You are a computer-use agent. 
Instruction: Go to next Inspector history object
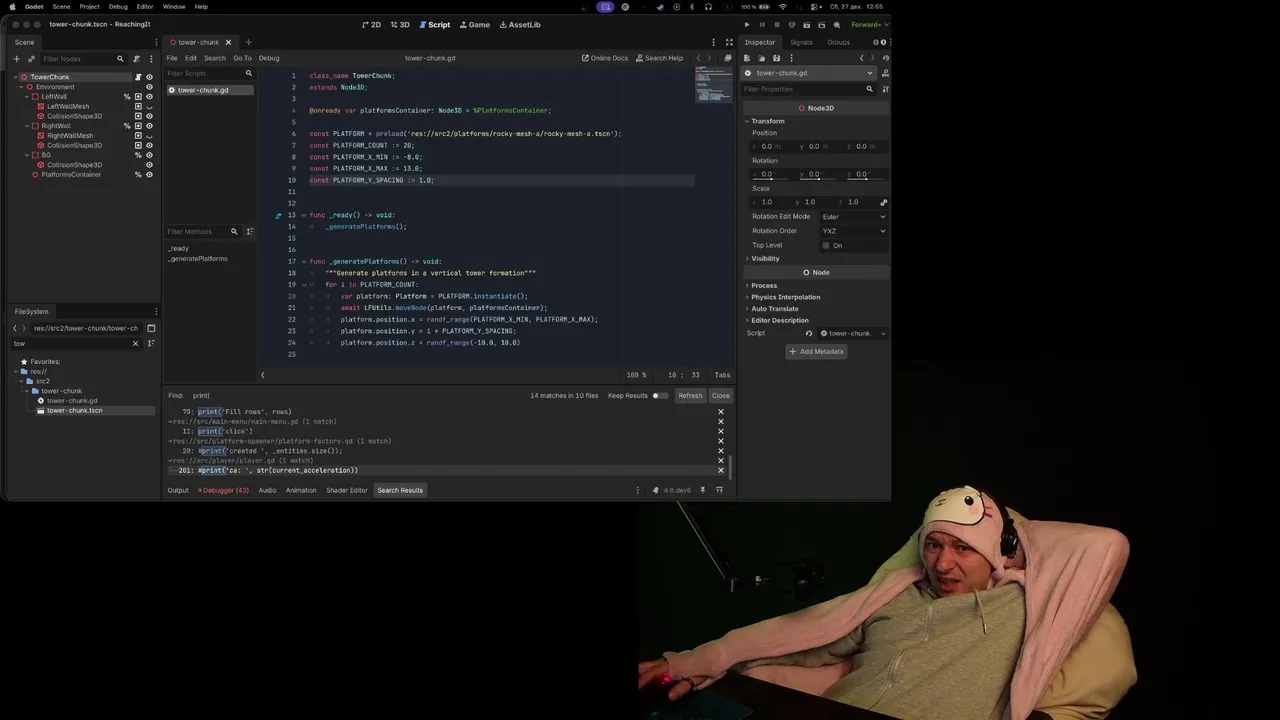click(873, 58)
